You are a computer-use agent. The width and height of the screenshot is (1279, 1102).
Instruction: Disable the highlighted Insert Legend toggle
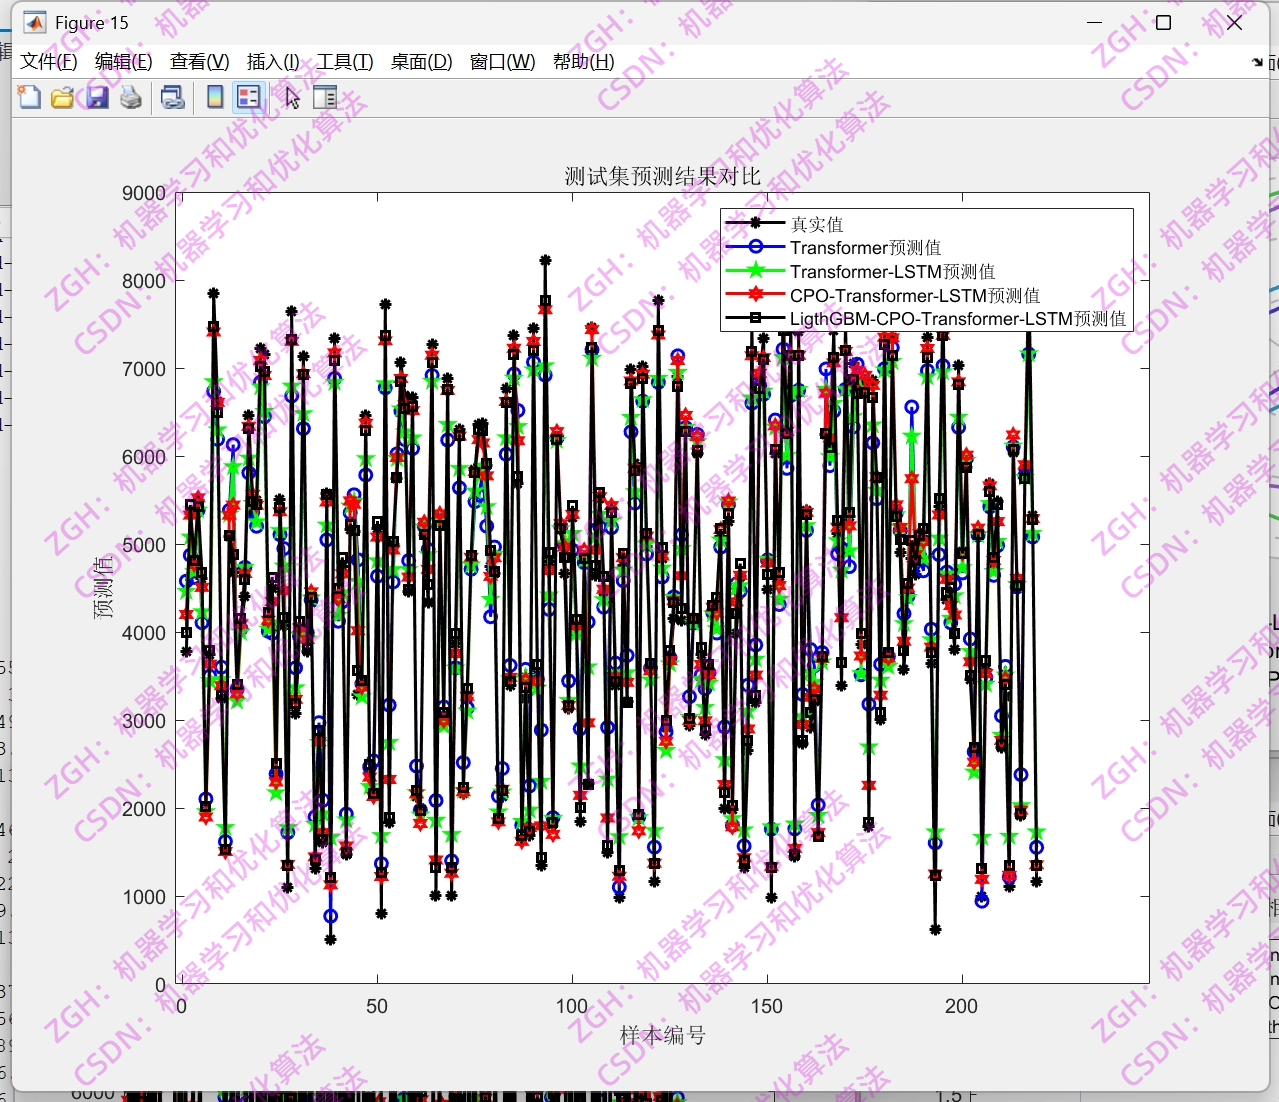pyautogui.click(x=248, y=97)
